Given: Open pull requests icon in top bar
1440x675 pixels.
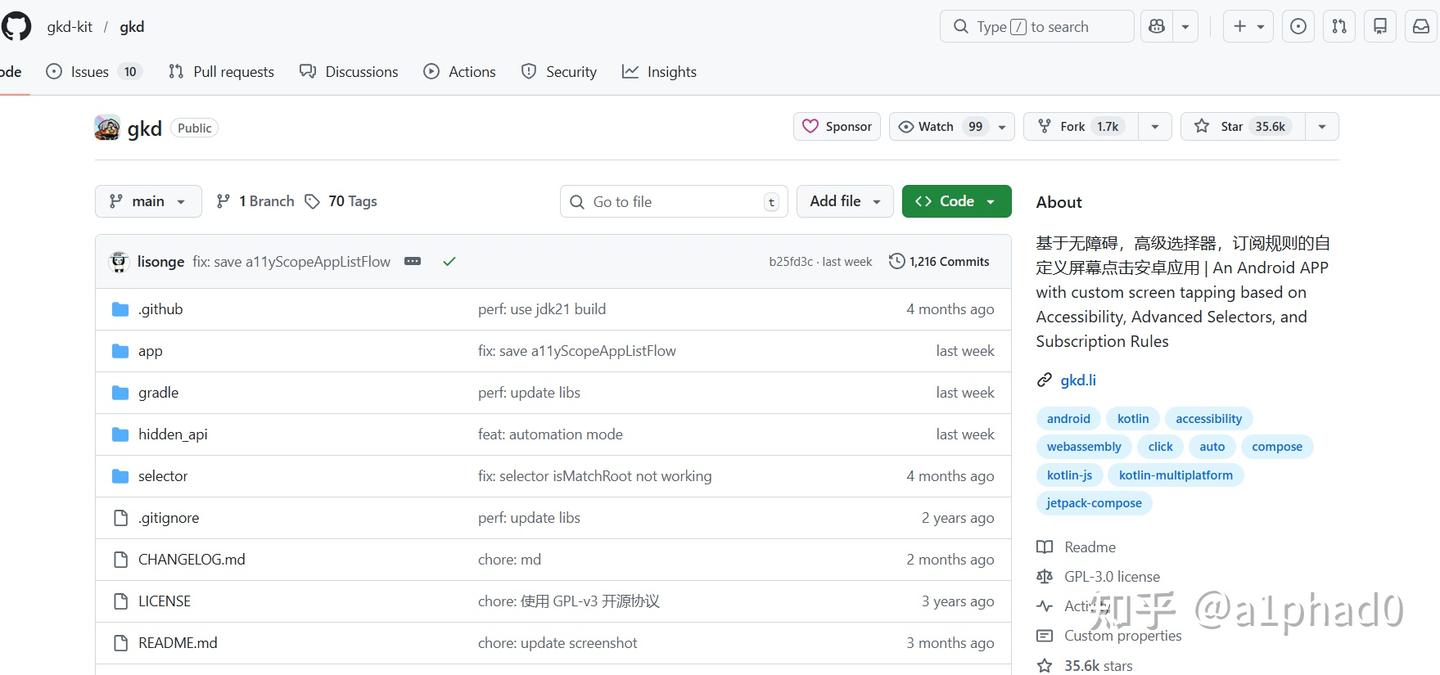Looking at the screenshot, I should pos(1339,27).
